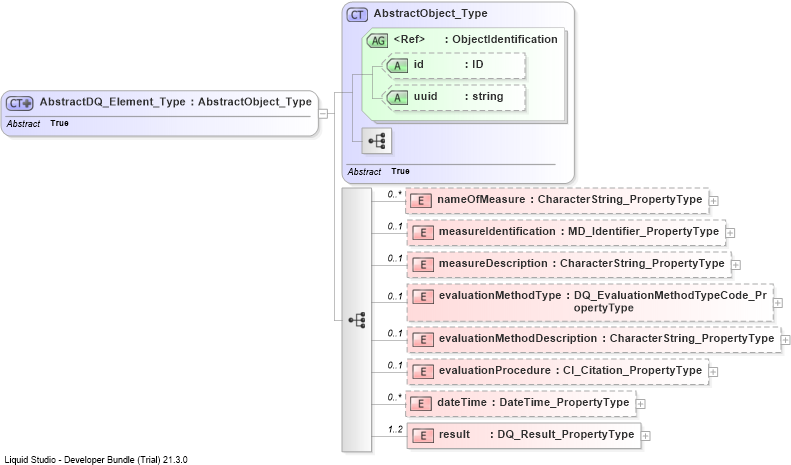Screen dimensions: 791x465
Task: Click the CT icon of AbstractObject_Type
Action: click(x=357, y=15)
